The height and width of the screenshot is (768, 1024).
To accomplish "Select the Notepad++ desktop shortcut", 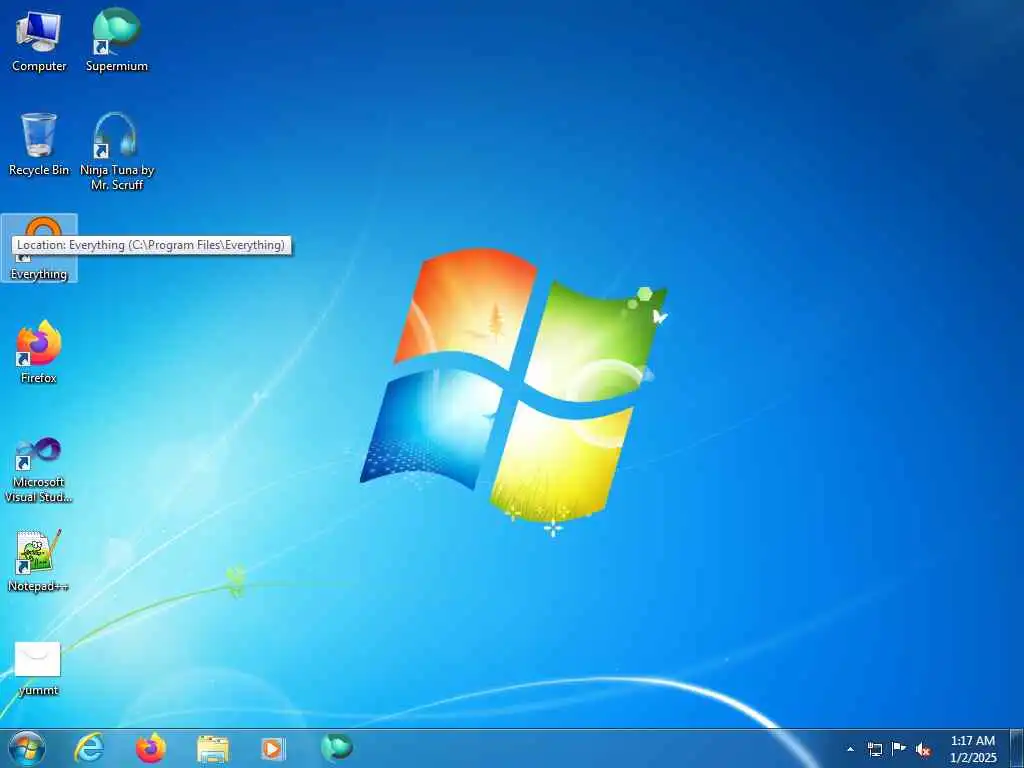I will point(39,560).
